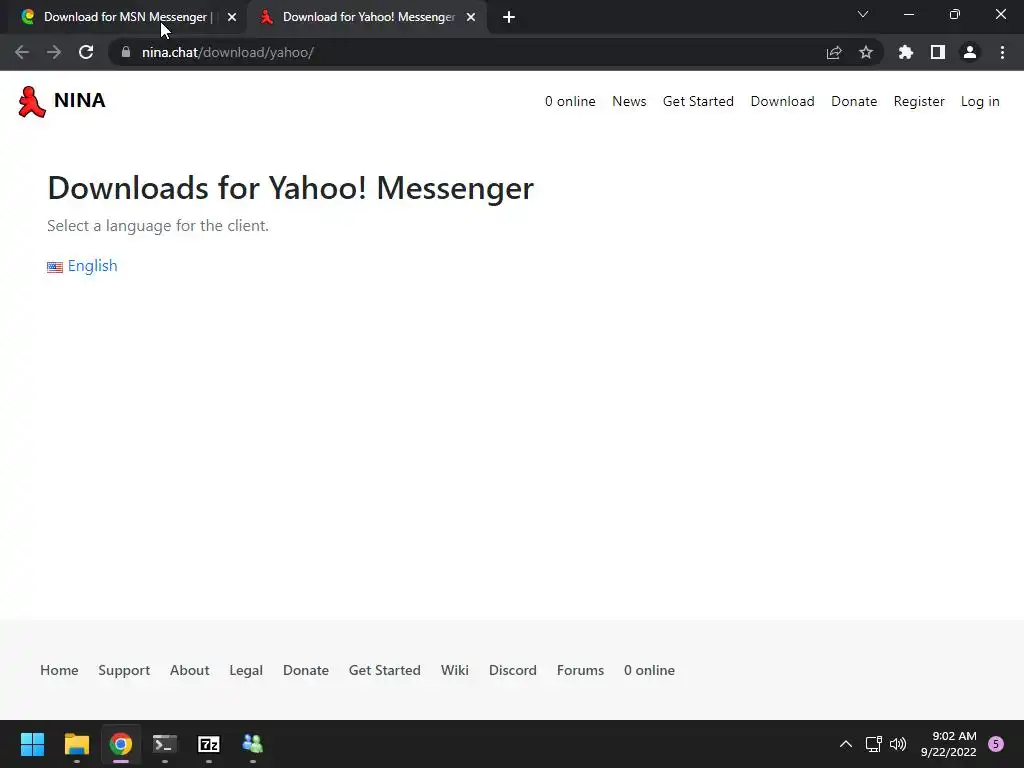Click the Chrome taskbar icon

[x=121, y=744]
